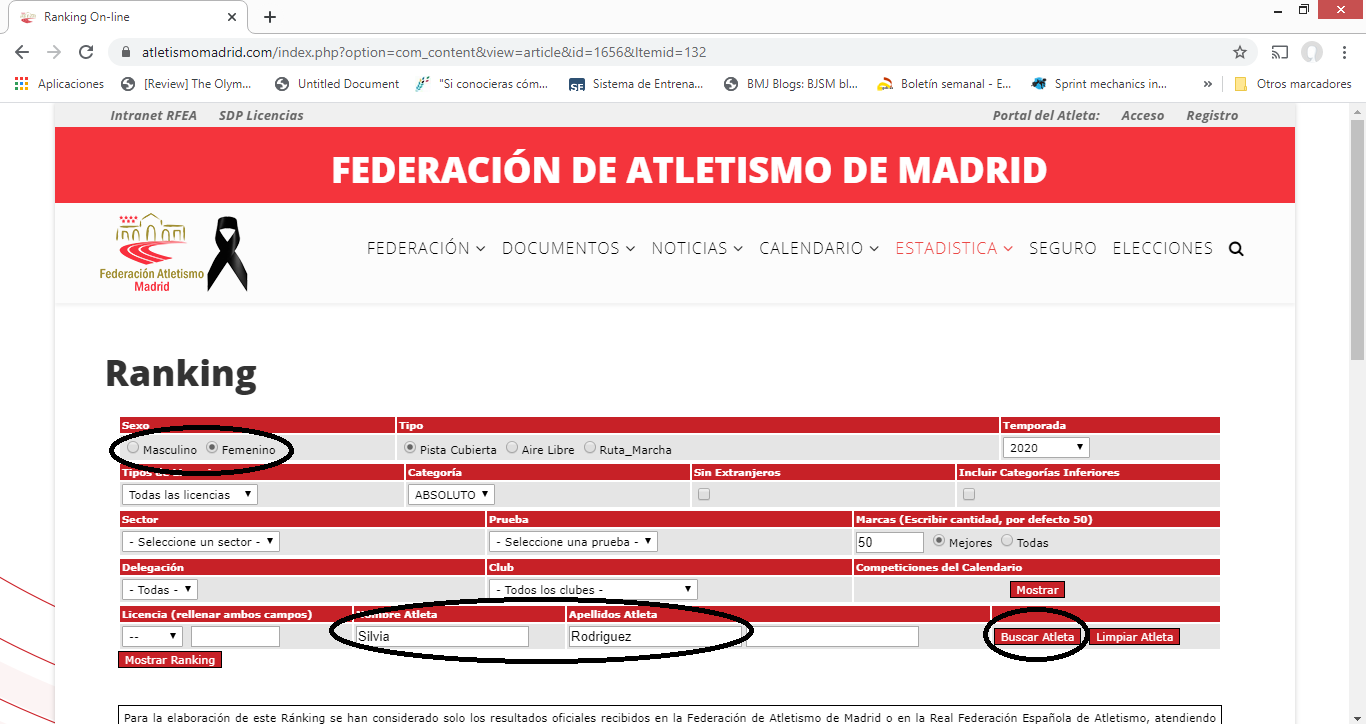Tick the Sin Extranjeros checkbox
Viewport: 1368px width, 724px height.
click(x=704, y=494)
